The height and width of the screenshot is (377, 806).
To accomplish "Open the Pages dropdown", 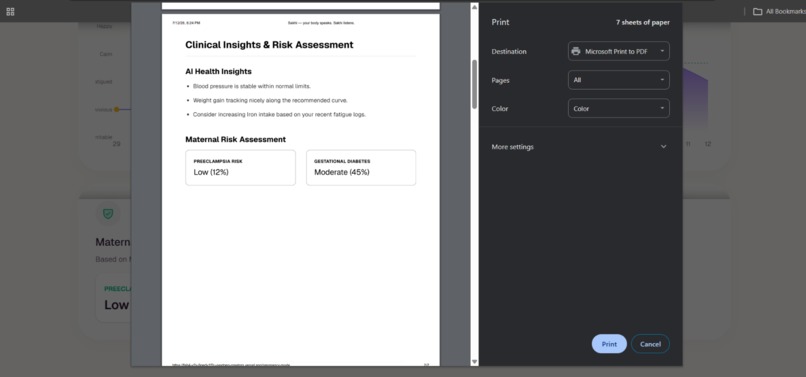I will pyautogui.click(x=618, y=80).
